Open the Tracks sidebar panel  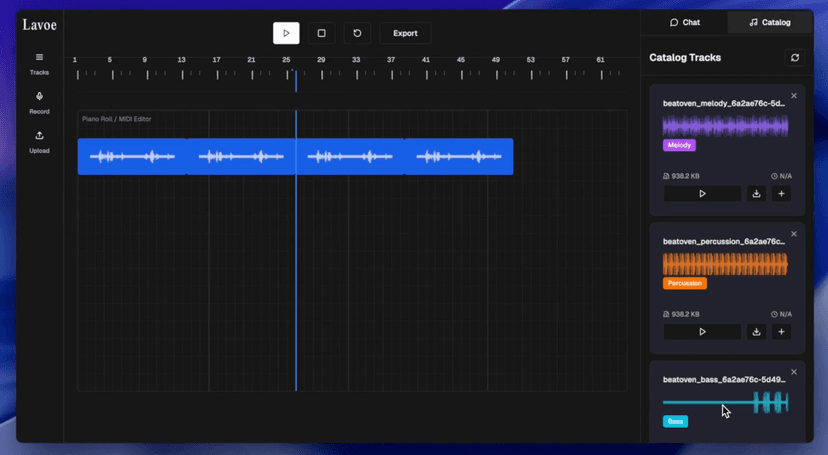click(39, 63)
